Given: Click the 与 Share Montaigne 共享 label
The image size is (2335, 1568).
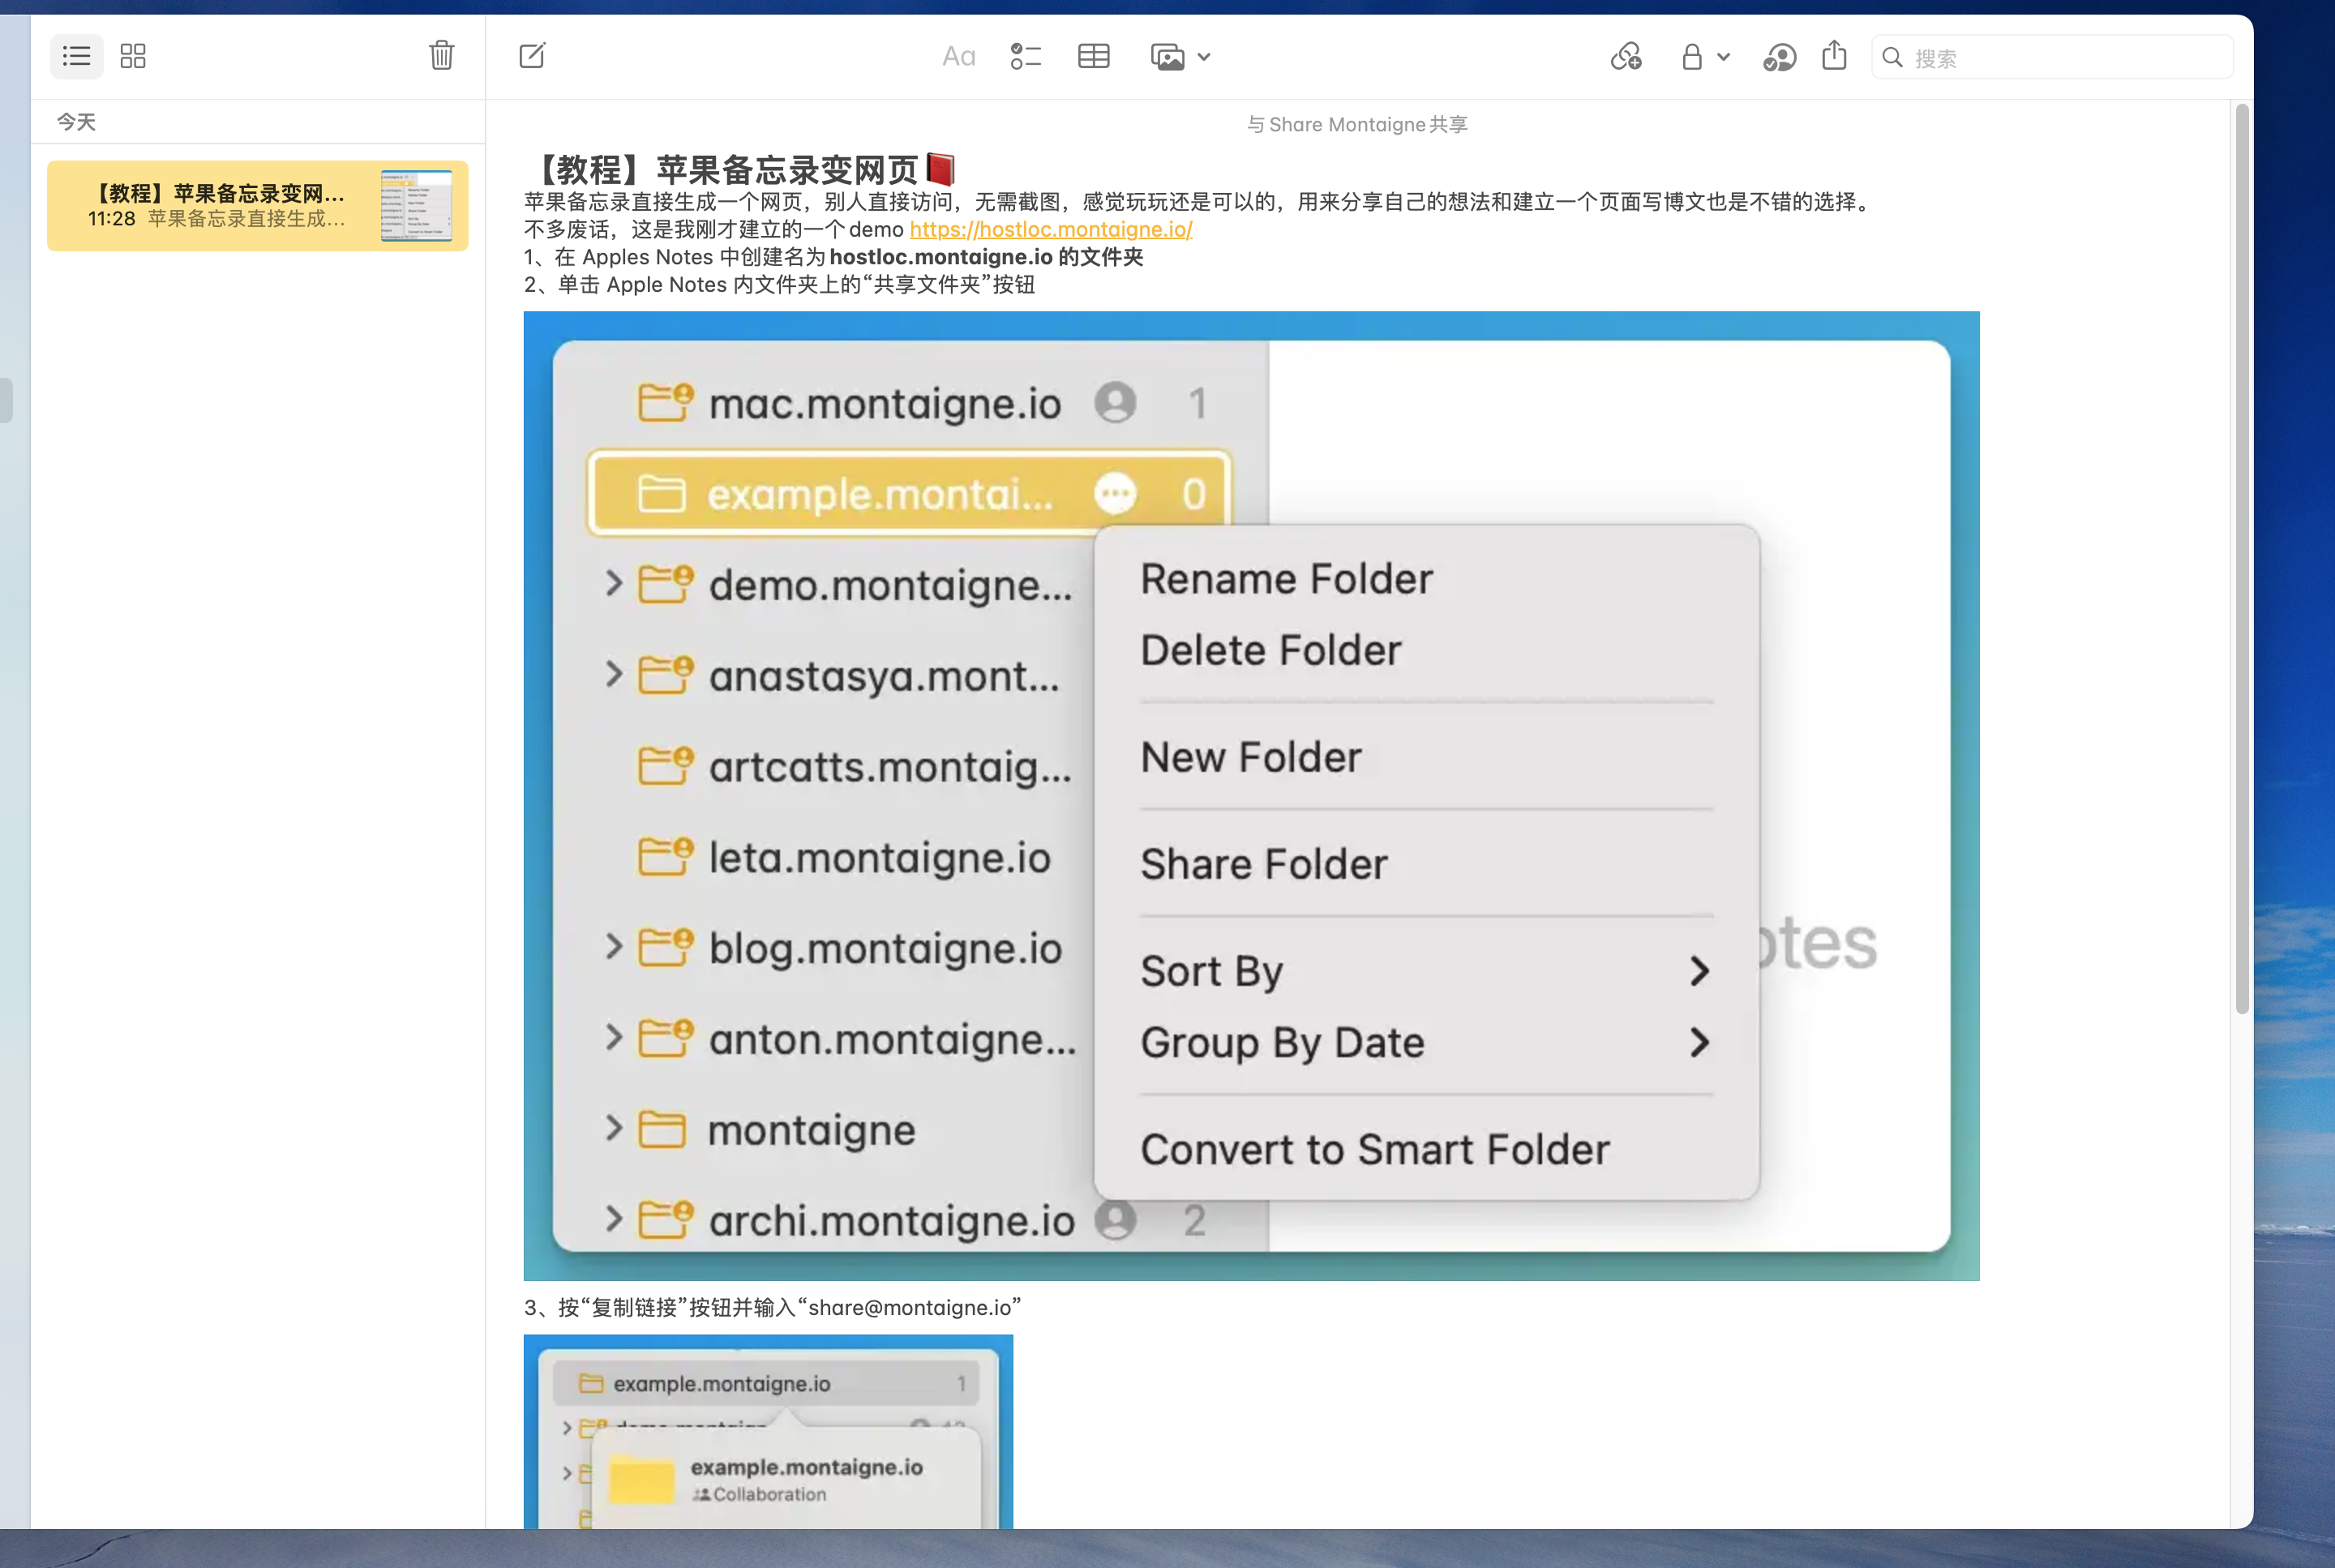Looking at the screenshot, I should (1357, 124).
